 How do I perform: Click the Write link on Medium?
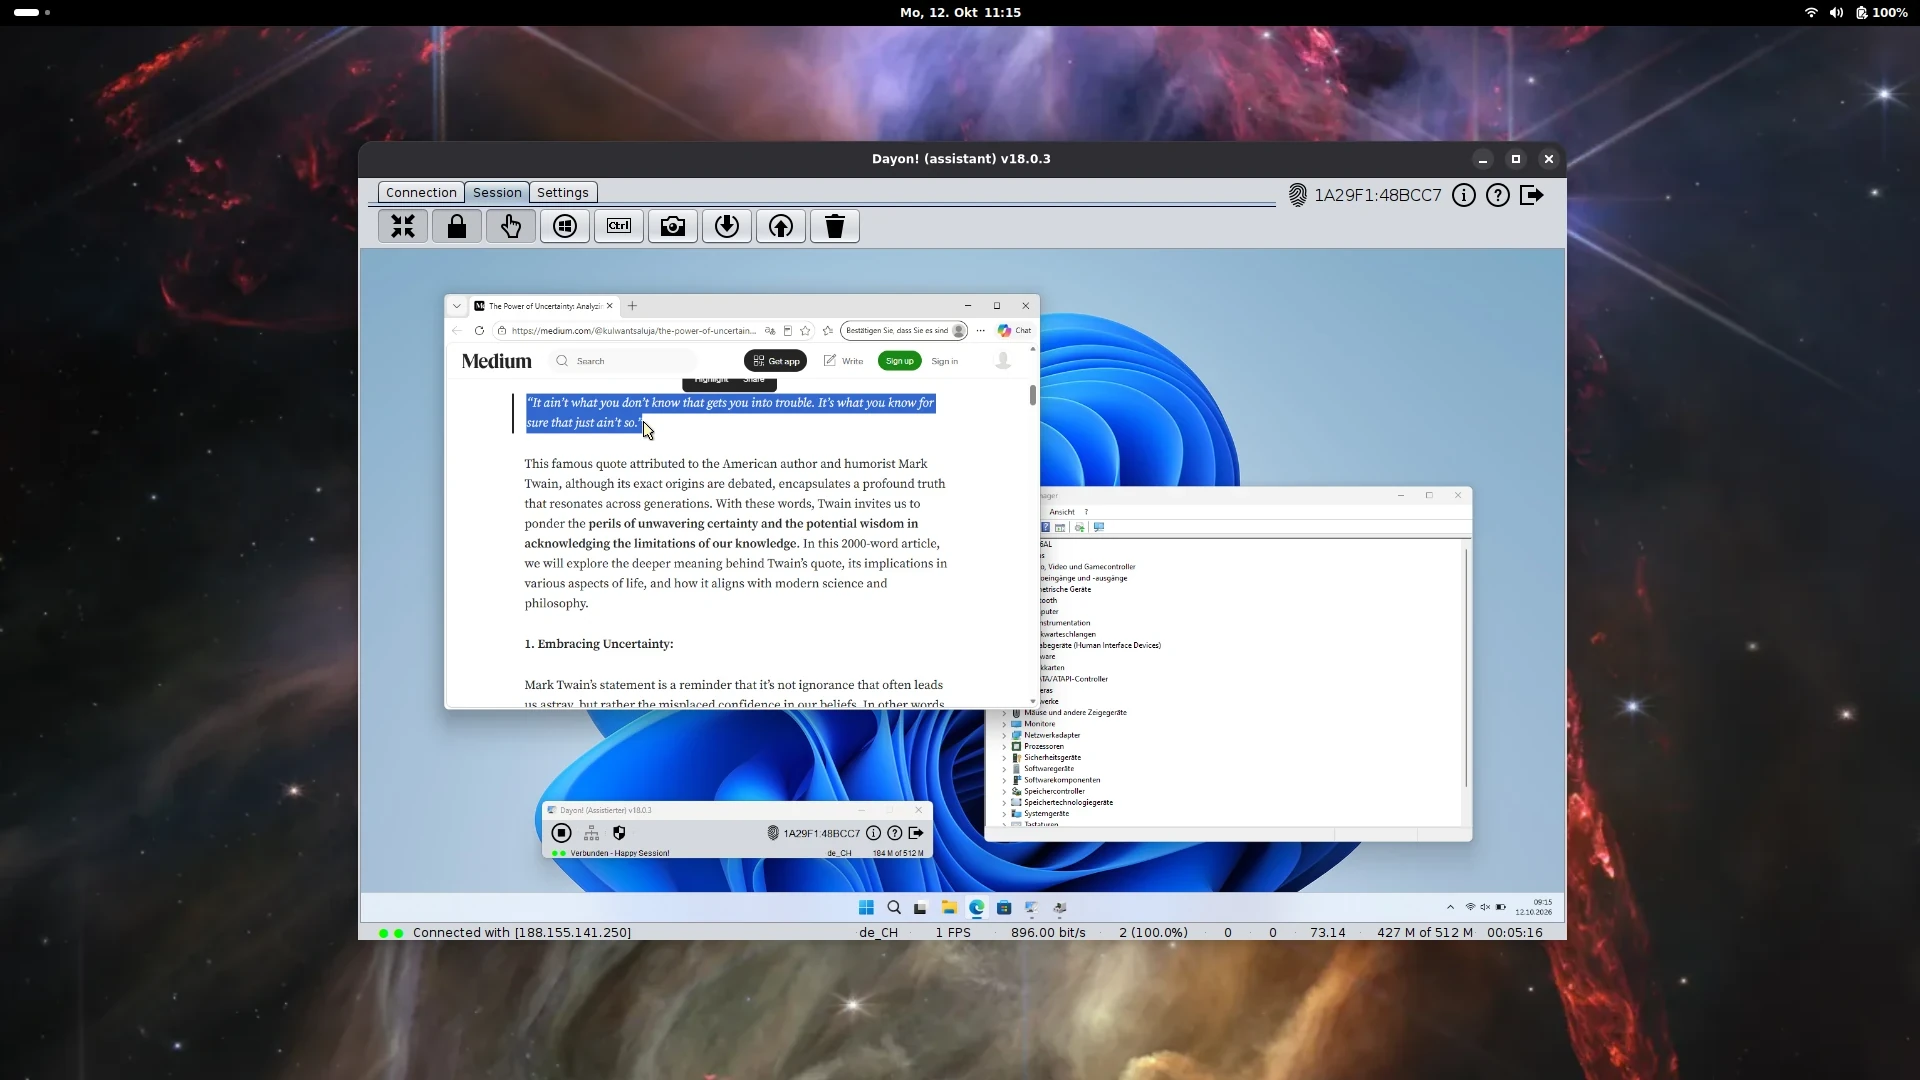coord(843,361)
